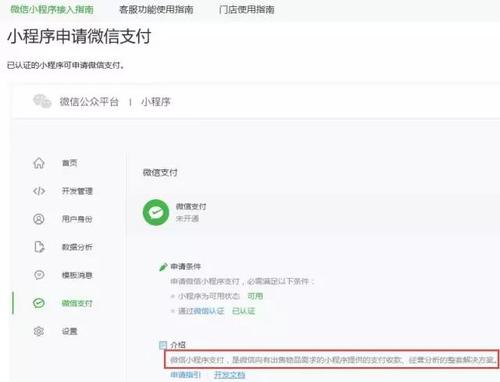Image resolution: width=500 pixels, height=382 pixels.
Task: Click the document 数据分析 icon
Action: pyautogui.click(x=39, y=247)
